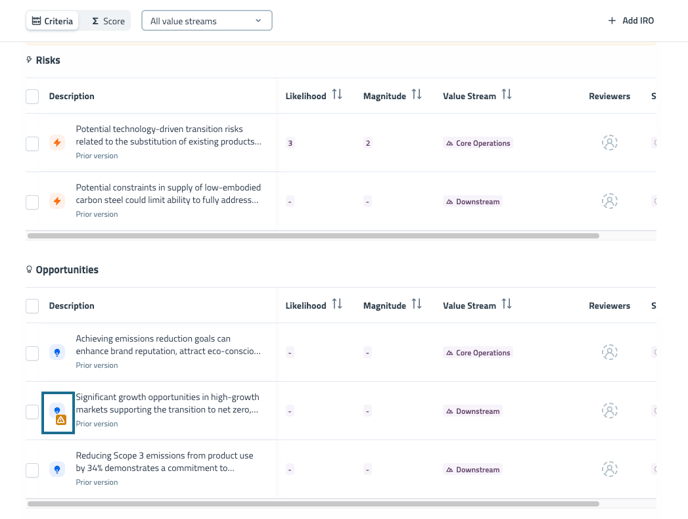
Task: Sort Risks table by Value Stream arrows
Action: [x=506, y=95]
